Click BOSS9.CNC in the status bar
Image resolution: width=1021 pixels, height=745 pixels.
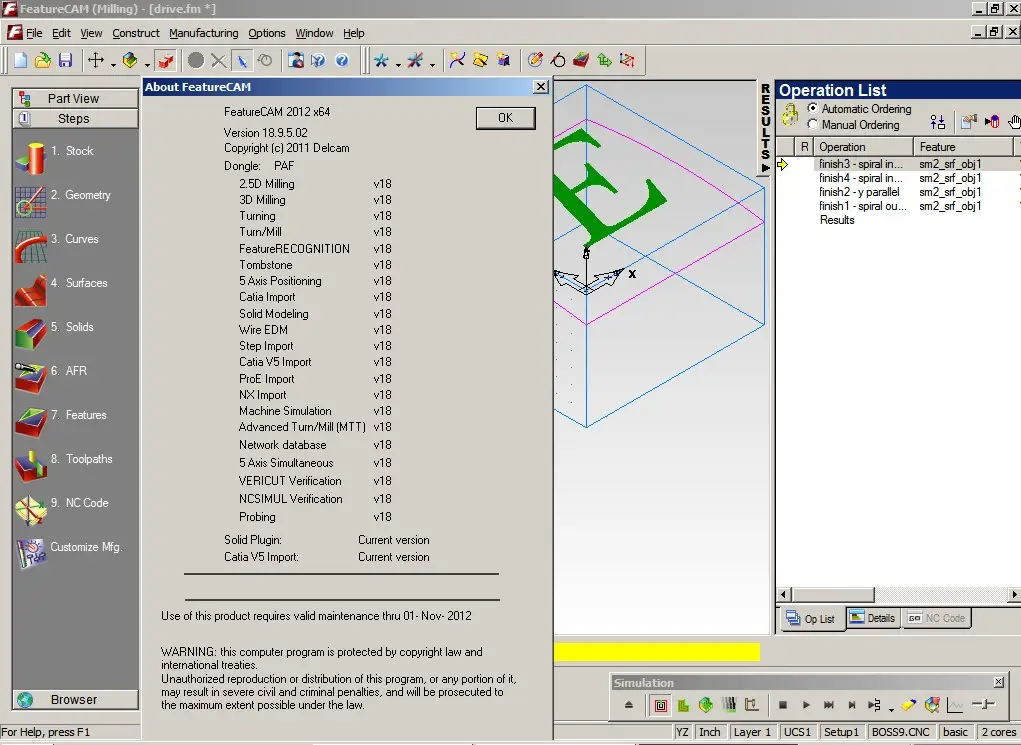point(901,732)
